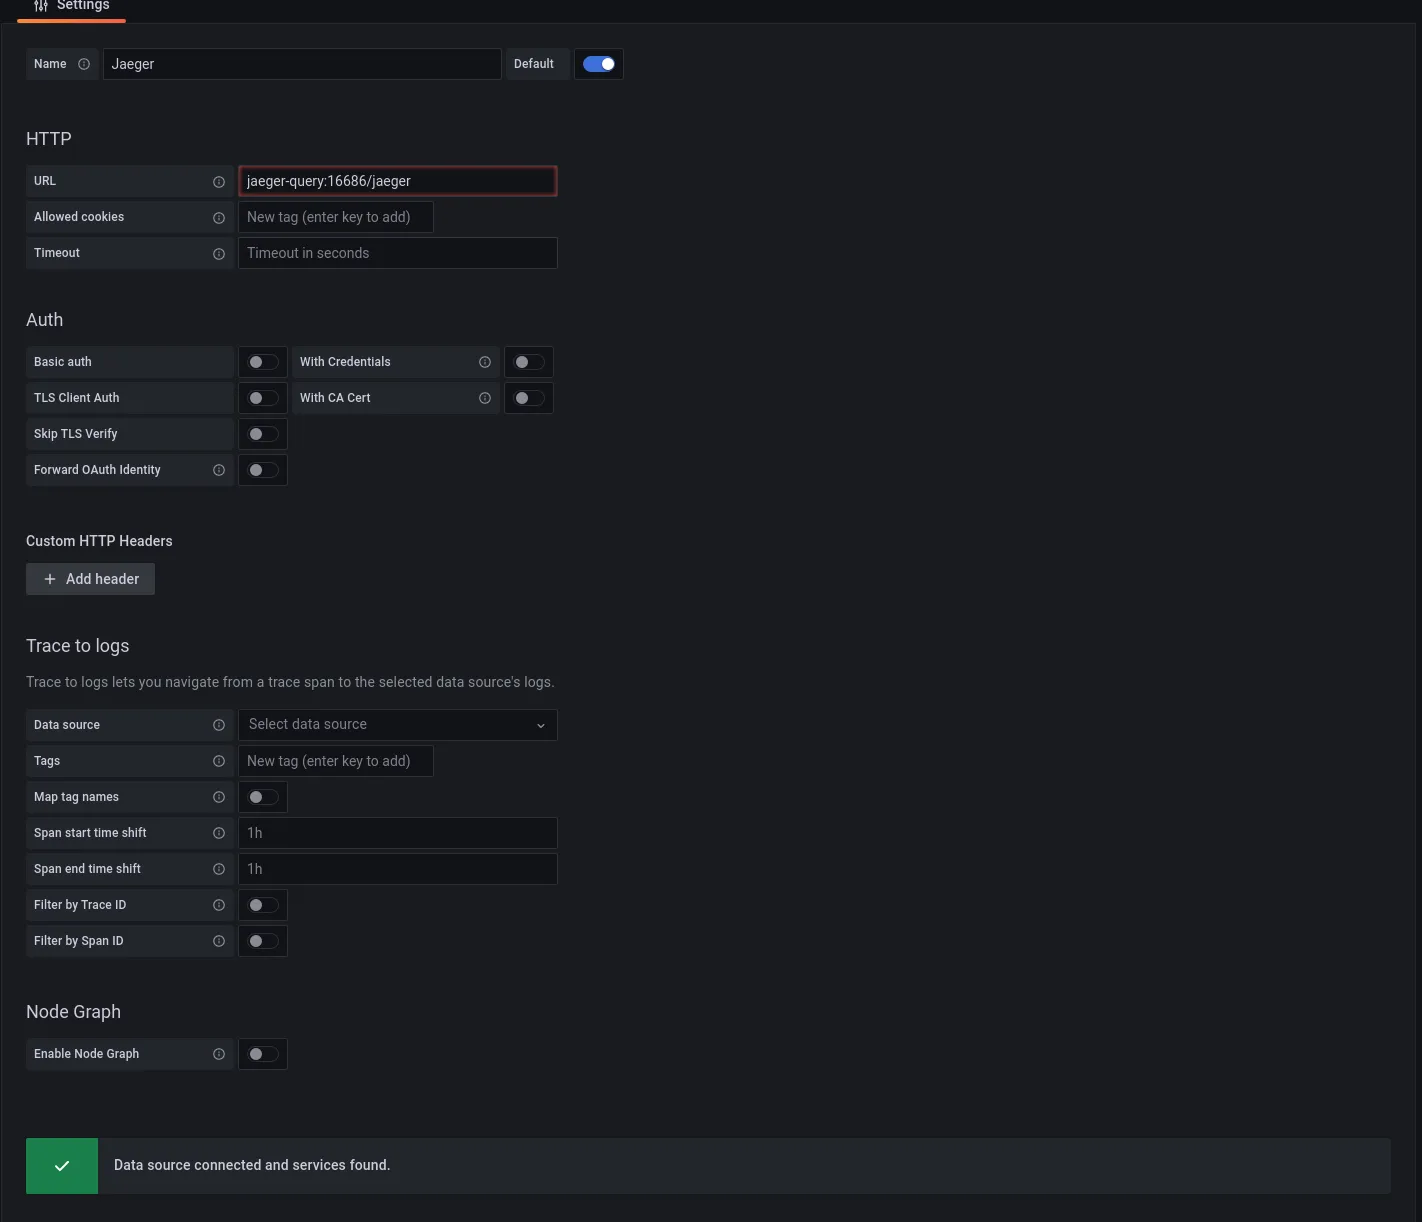
Task: Open the Select data source dropdown
Action: (398, 725)
